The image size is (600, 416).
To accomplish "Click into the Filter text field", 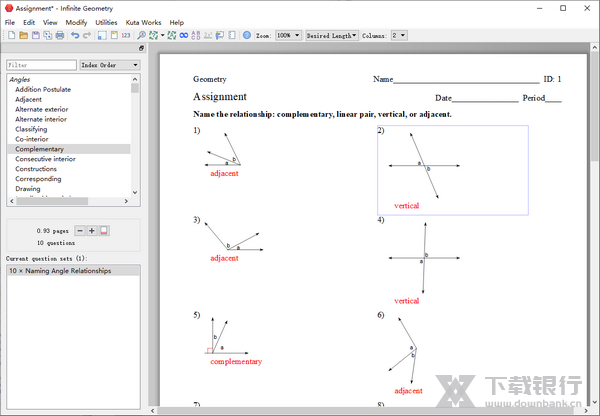I will [x=41, y=65].
